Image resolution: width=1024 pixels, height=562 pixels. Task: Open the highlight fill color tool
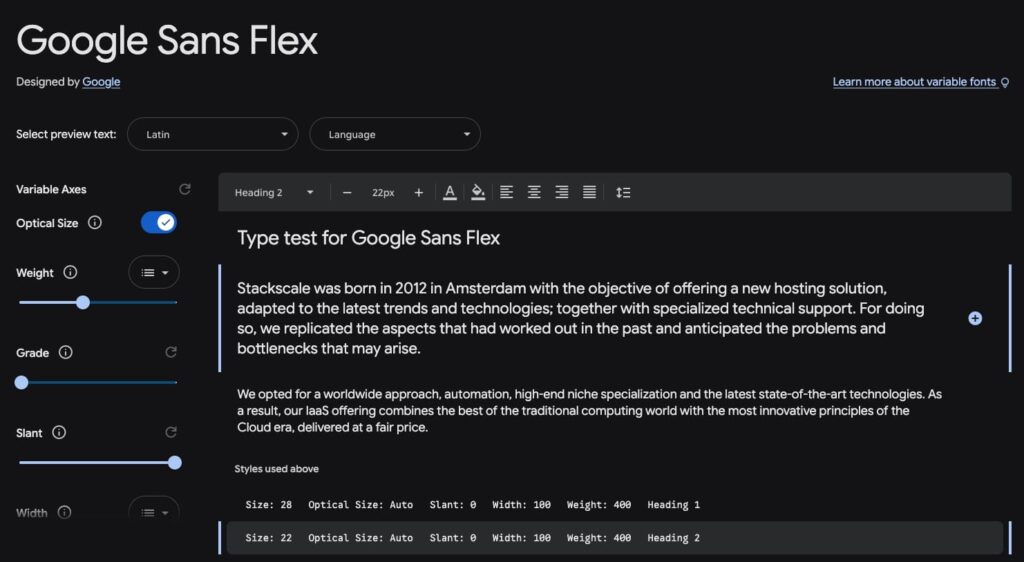(478, 192)
